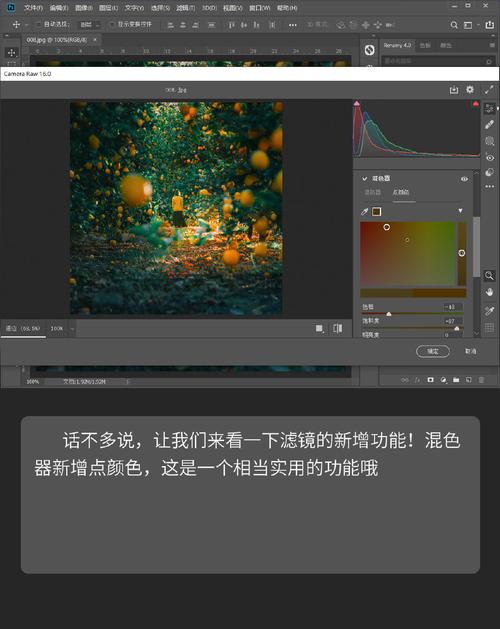
Task: Click the 适应 fit view button
Action: tap(23, 328)
